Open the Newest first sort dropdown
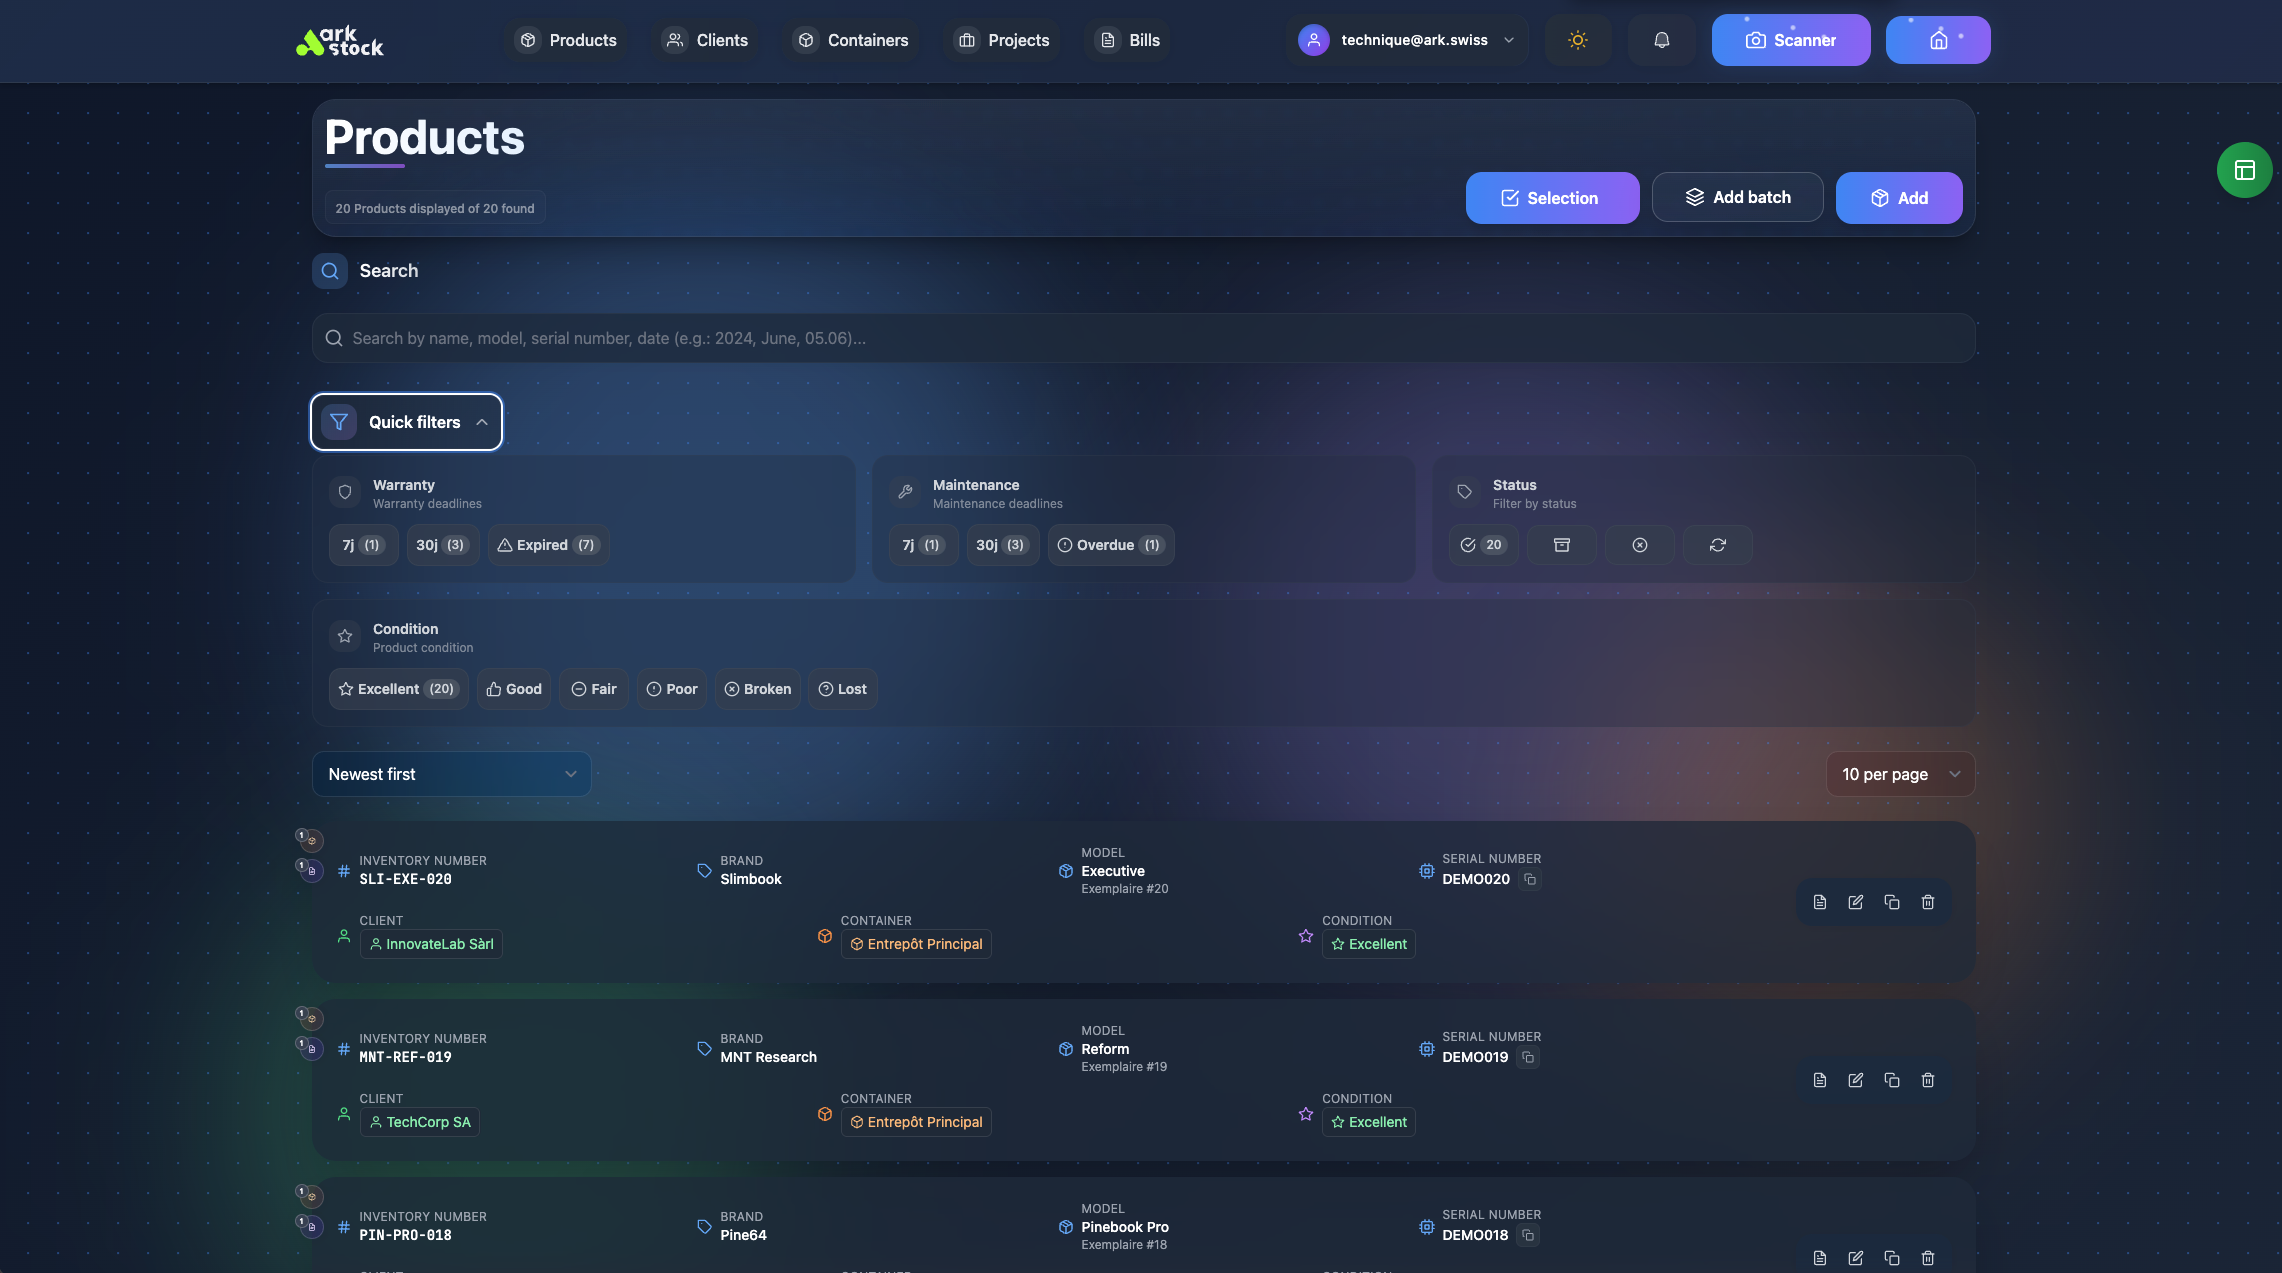Image resolution: width=2282 pixels, height=1273 pixels. coord(451,774)
